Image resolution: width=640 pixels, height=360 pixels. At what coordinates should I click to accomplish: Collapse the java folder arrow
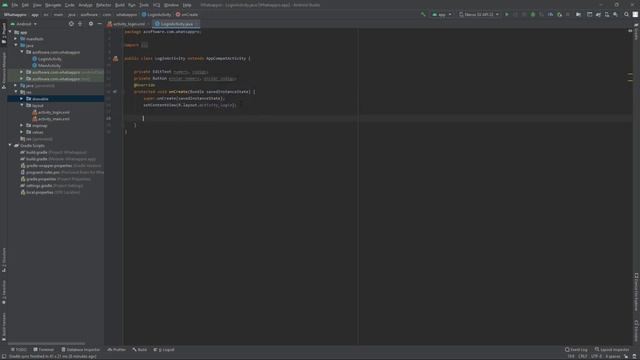coord(16,45)
